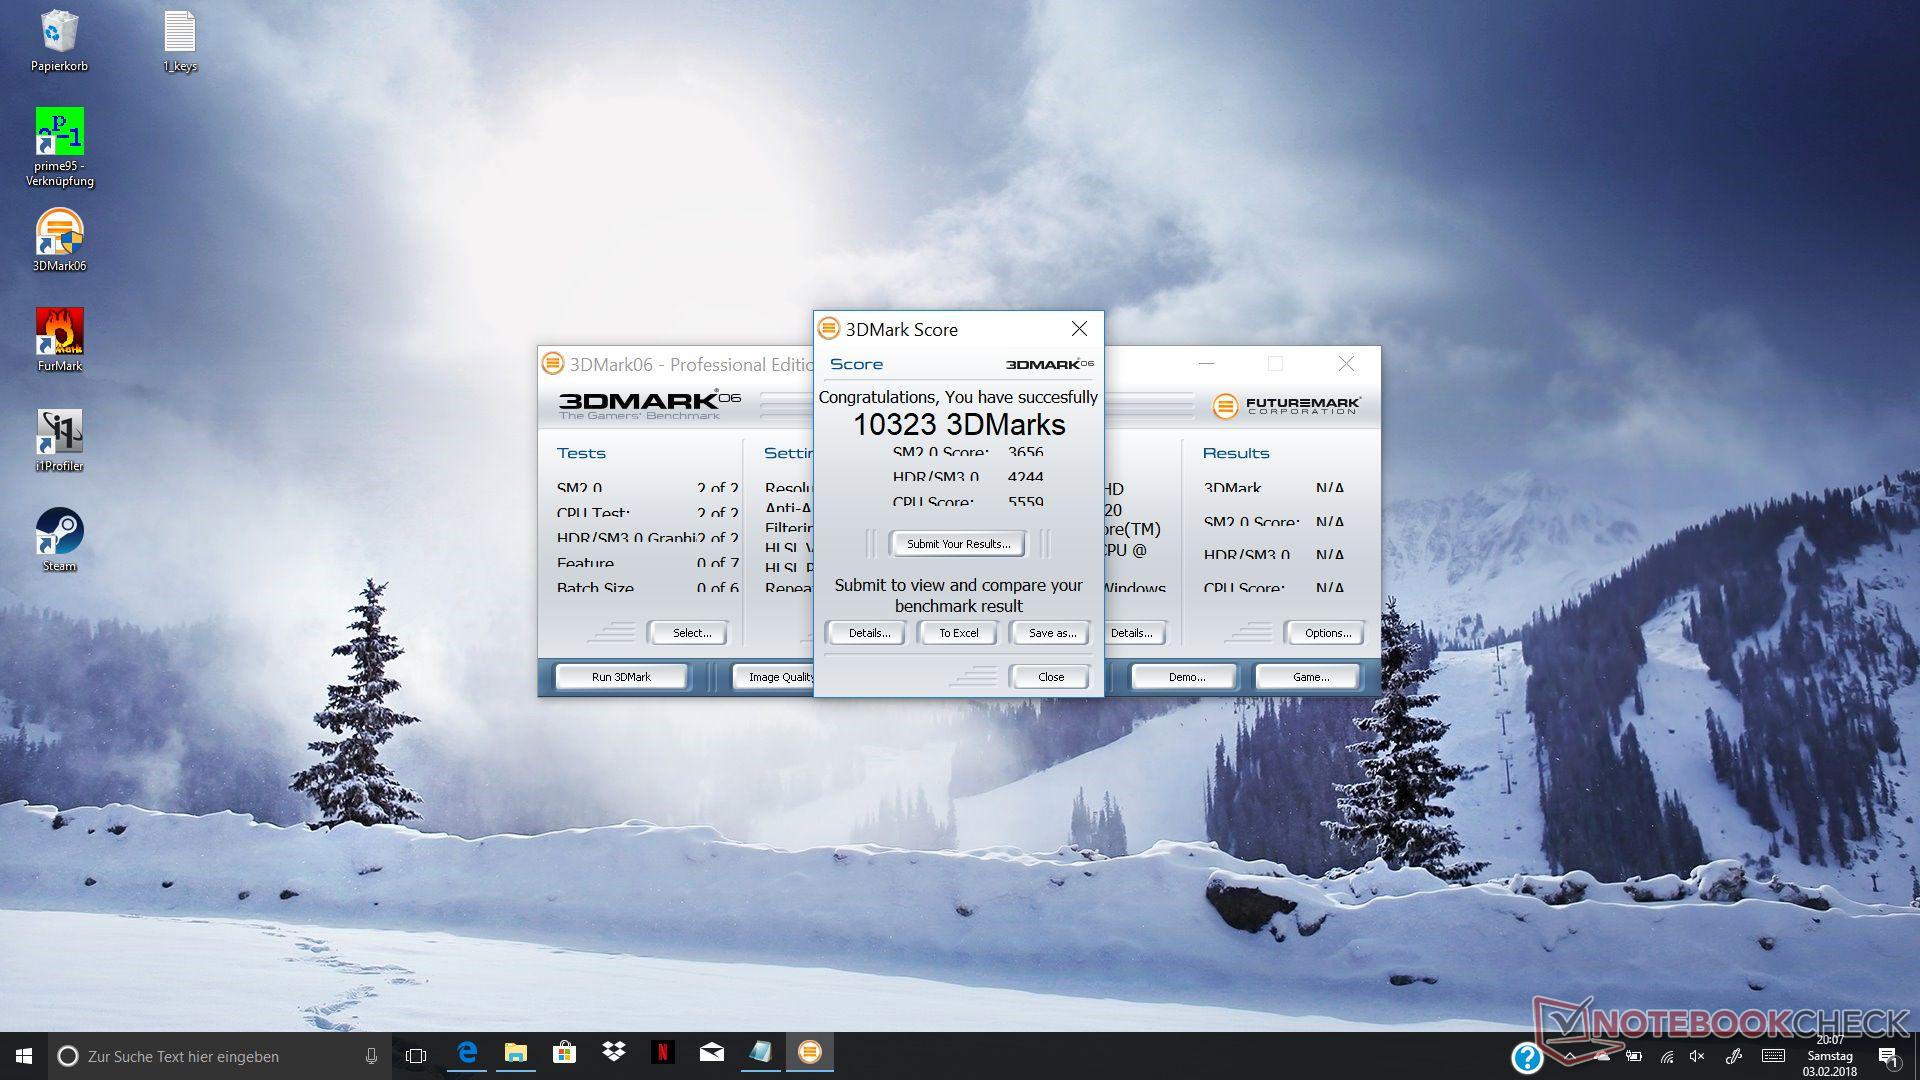Click the Cortana search box
The image size is (1920, 1080).
(218, 1056)
